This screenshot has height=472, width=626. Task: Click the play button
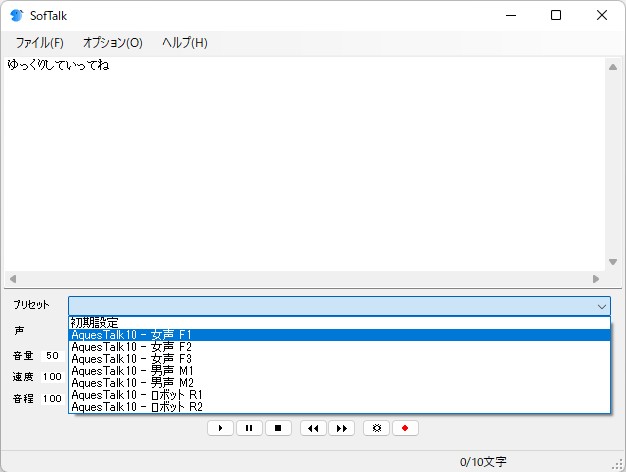point(220,428)
